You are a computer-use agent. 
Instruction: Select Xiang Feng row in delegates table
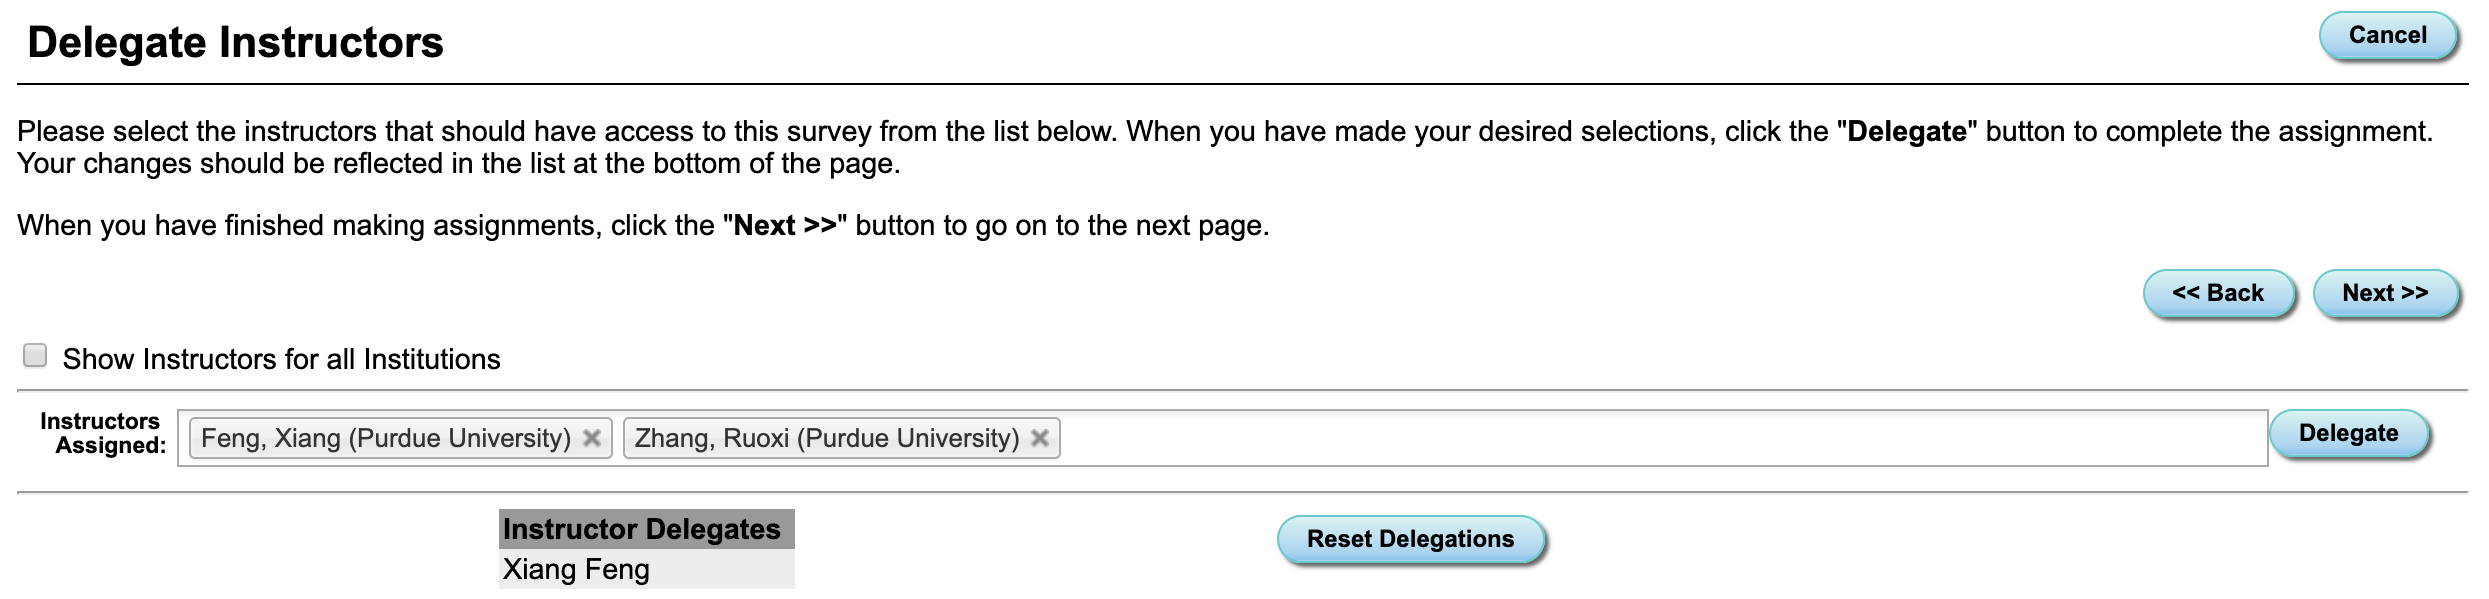(x=576, y=569)
